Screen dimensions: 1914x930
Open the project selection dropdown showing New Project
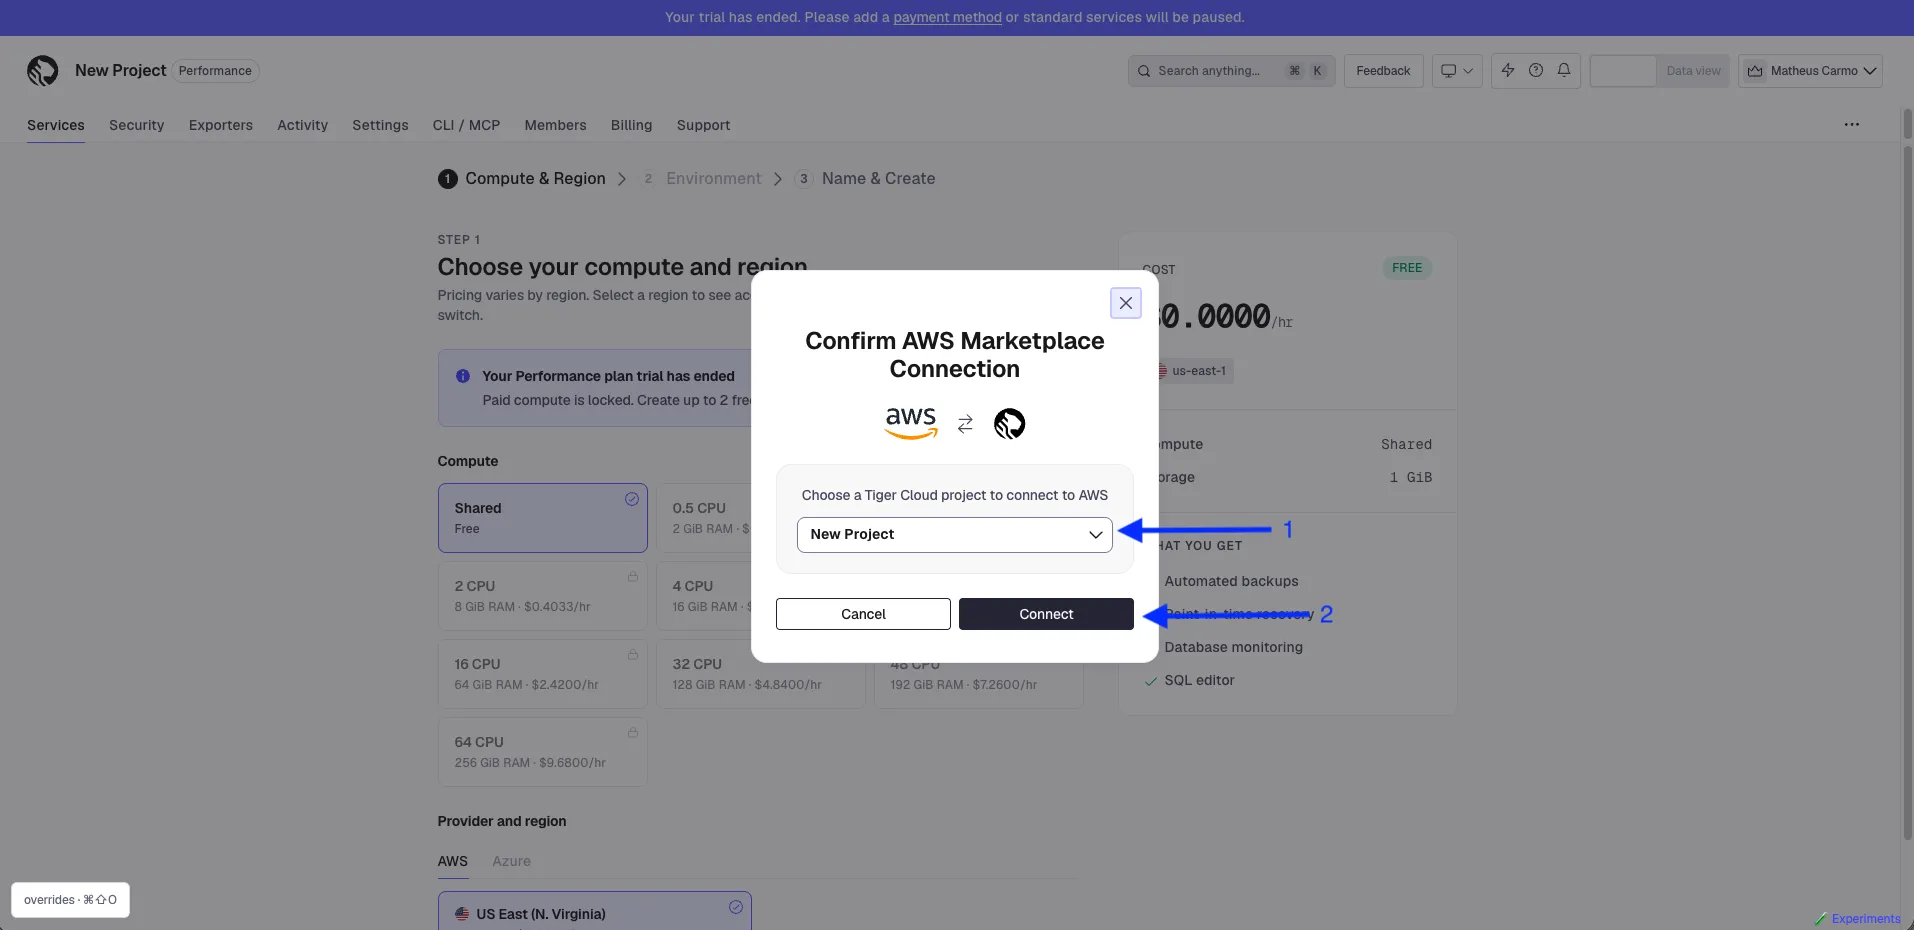pos(954,535)
